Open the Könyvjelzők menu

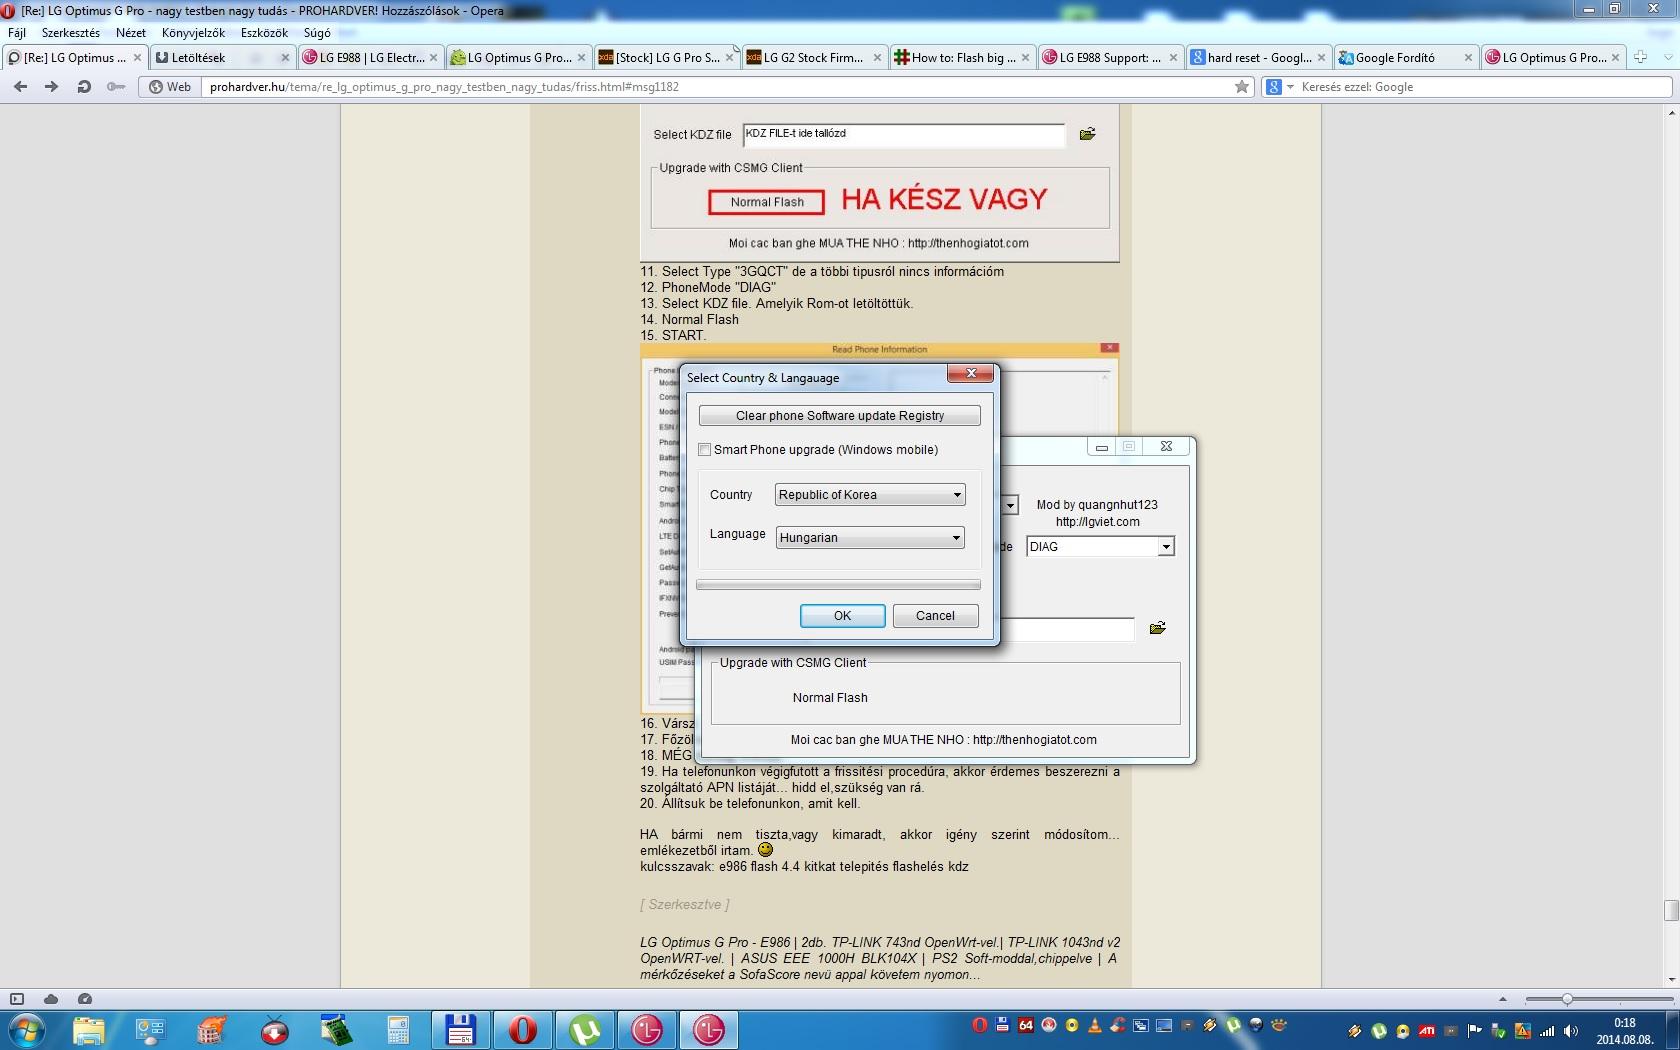pos(193,33)
